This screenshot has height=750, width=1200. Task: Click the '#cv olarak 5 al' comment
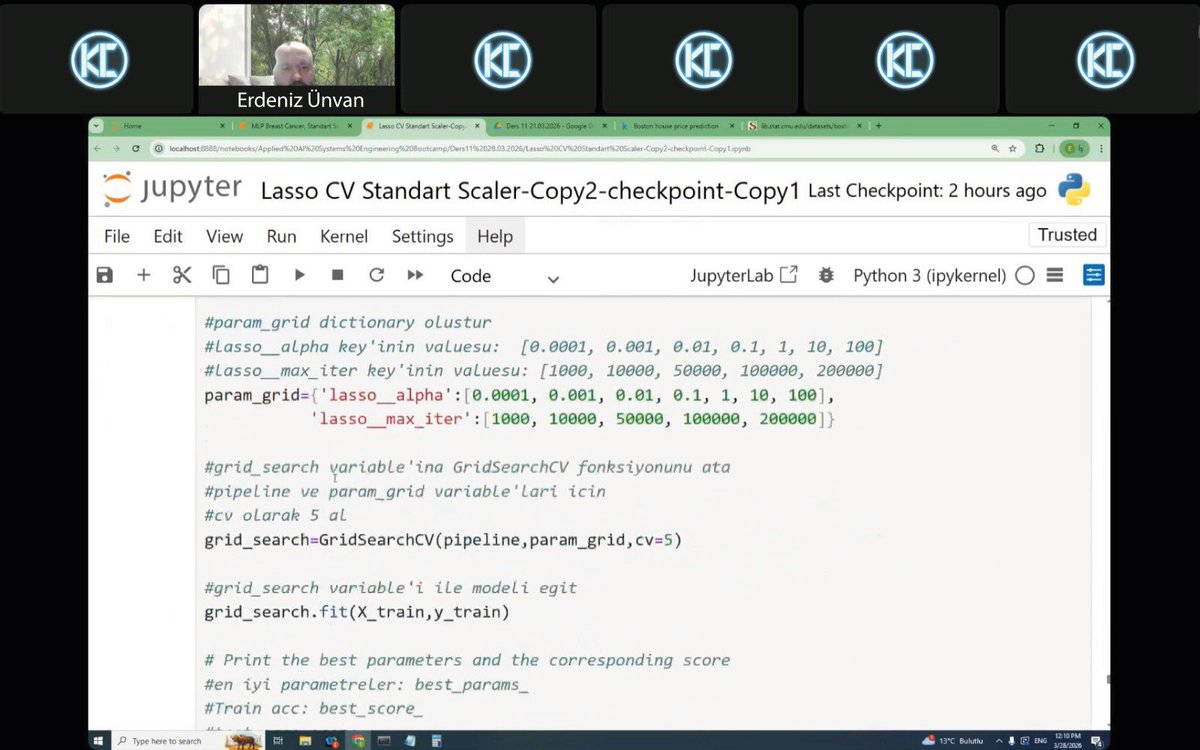[x=275, y=516]
